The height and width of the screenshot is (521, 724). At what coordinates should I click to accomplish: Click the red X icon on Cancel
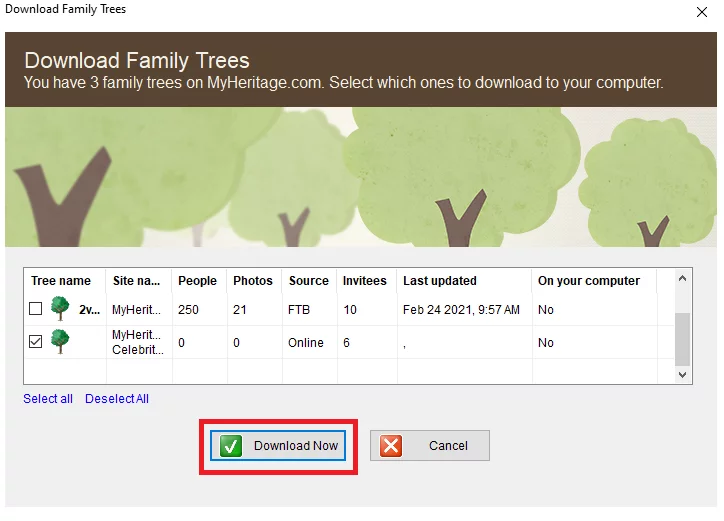pyautogui.click(x=391, y=446)
